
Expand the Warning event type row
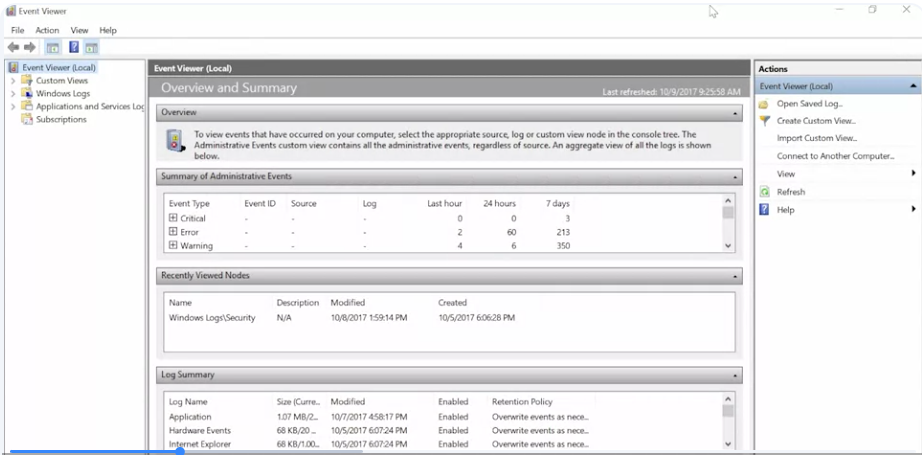click(173, 246)
